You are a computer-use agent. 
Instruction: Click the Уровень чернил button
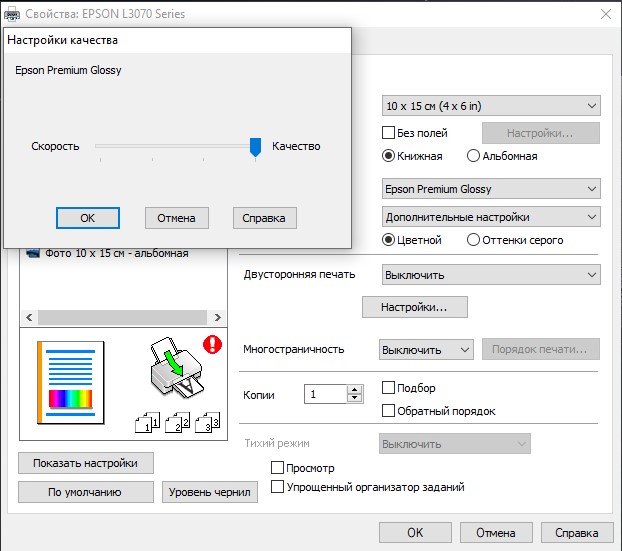(210, 492)
